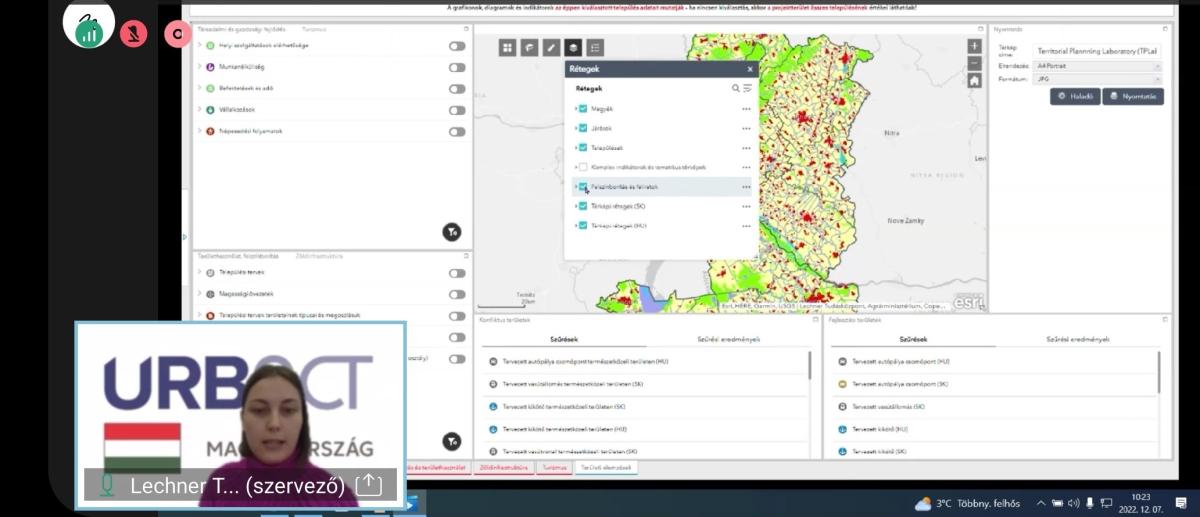This screenshot has height=517, width=1200.
Task: Return map to home extent
Action: coord(974,81)
